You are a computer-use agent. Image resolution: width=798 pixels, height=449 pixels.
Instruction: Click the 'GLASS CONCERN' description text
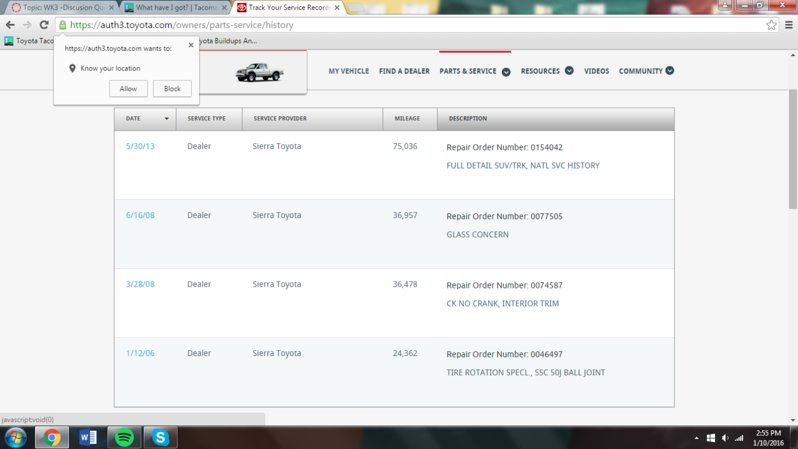[477, 235]
